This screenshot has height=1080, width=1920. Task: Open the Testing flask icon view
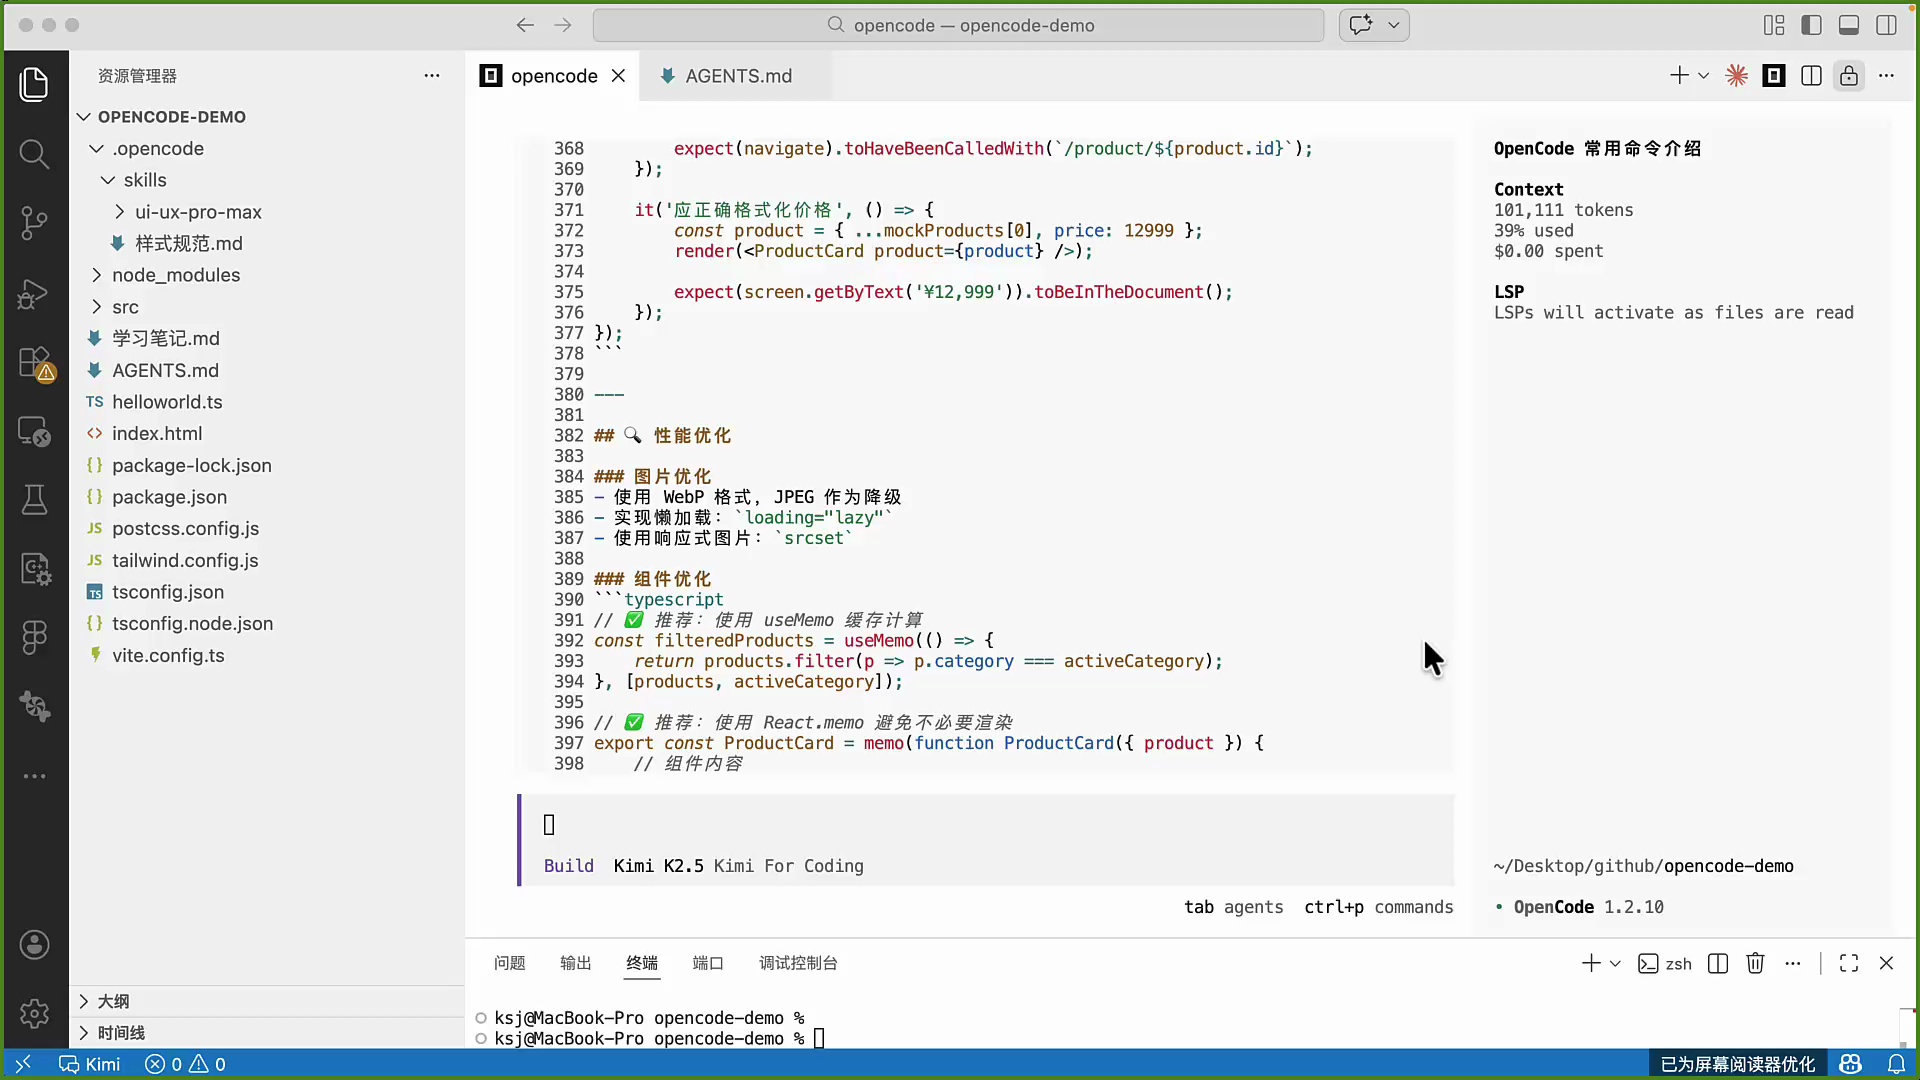click(34, 499)
